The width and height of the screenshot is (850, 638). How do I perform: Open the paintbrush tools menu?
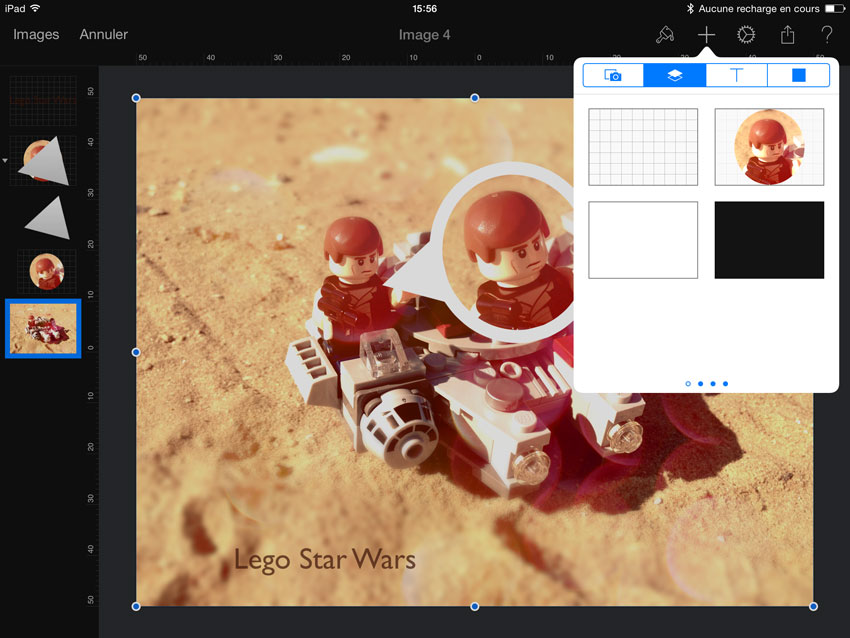click(x=665, y=35)
